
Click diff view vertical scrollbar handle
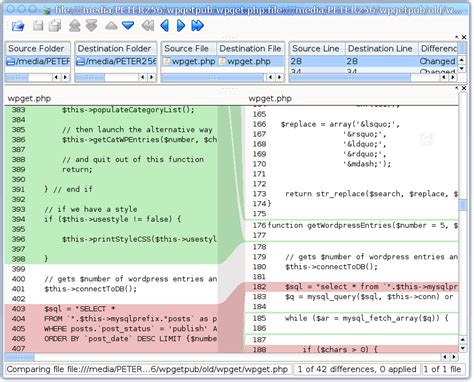pos(463,205)
